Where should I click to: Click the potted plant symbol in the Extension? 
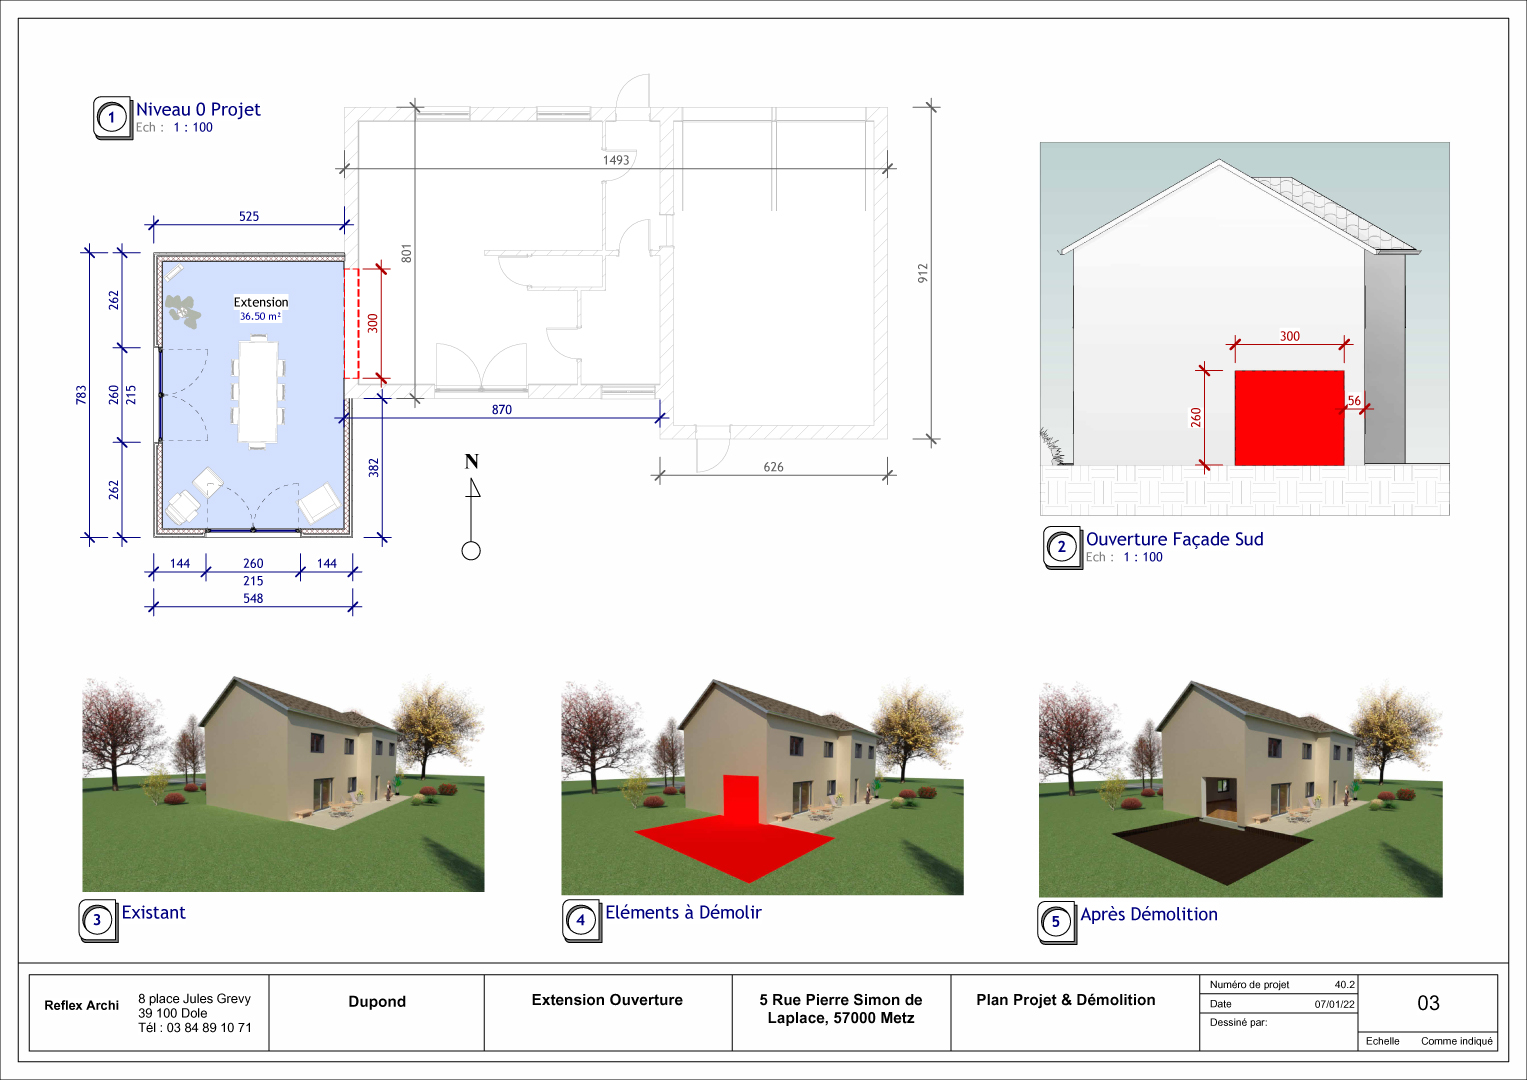[x=183, y=310]
